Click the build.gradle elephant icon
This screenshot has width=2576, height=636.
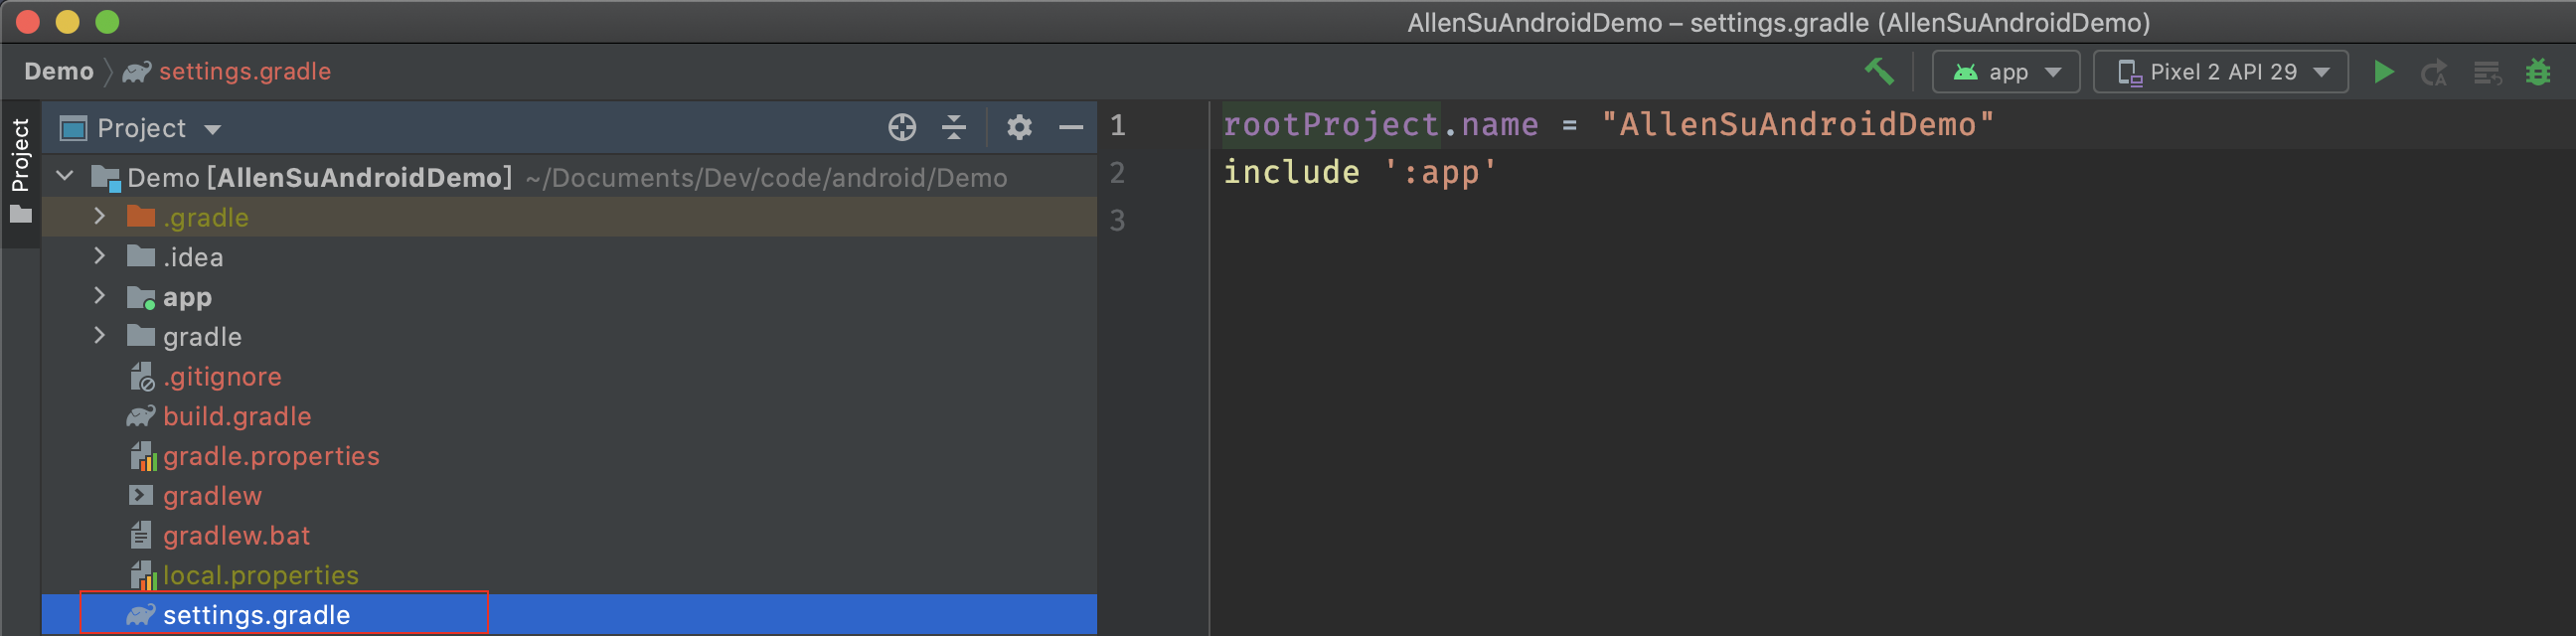(141, 416)
